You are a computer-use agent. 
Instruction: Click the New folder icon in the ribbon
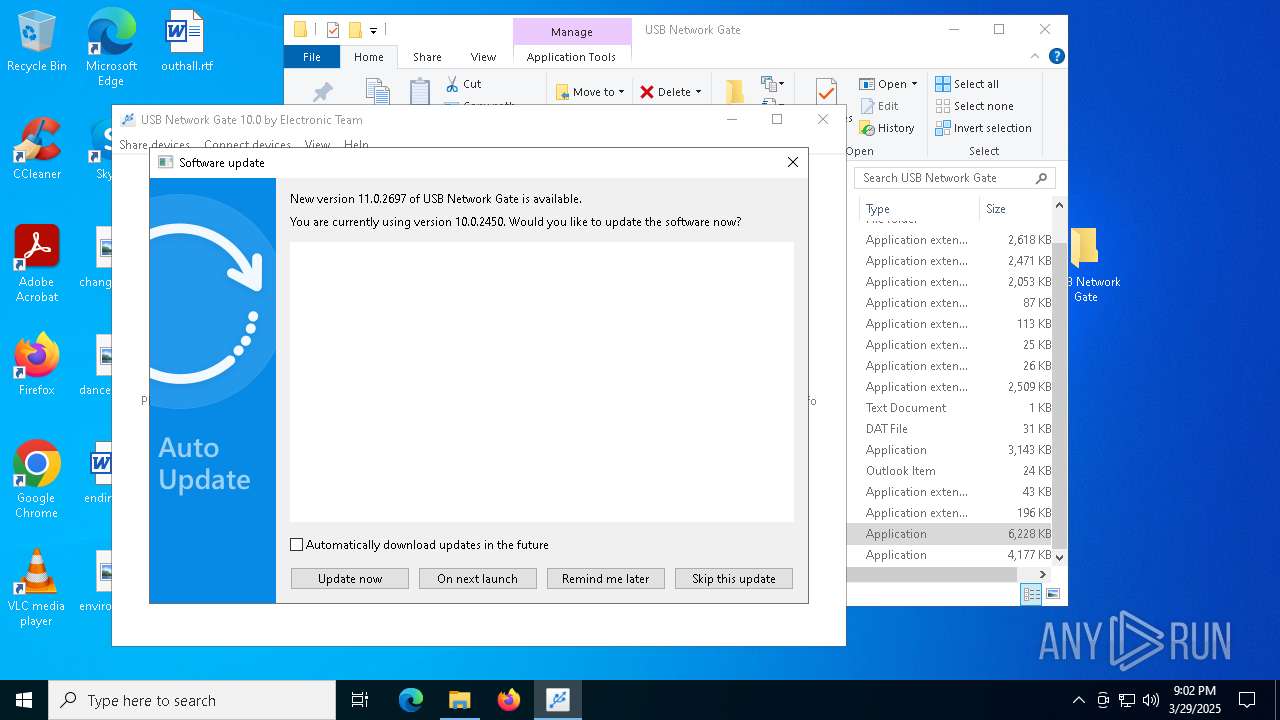(735, 92)
